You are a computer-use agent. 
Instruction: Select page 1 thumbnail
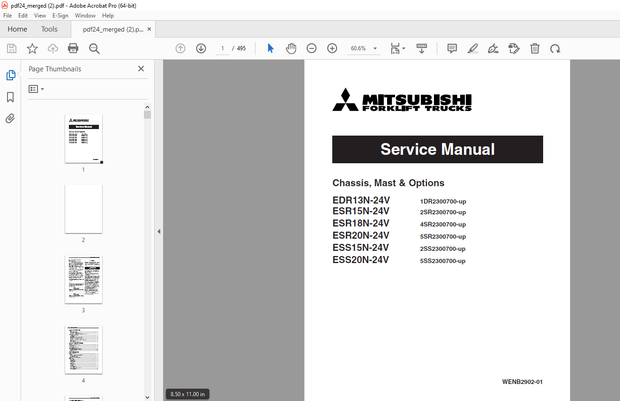(84, 139)
